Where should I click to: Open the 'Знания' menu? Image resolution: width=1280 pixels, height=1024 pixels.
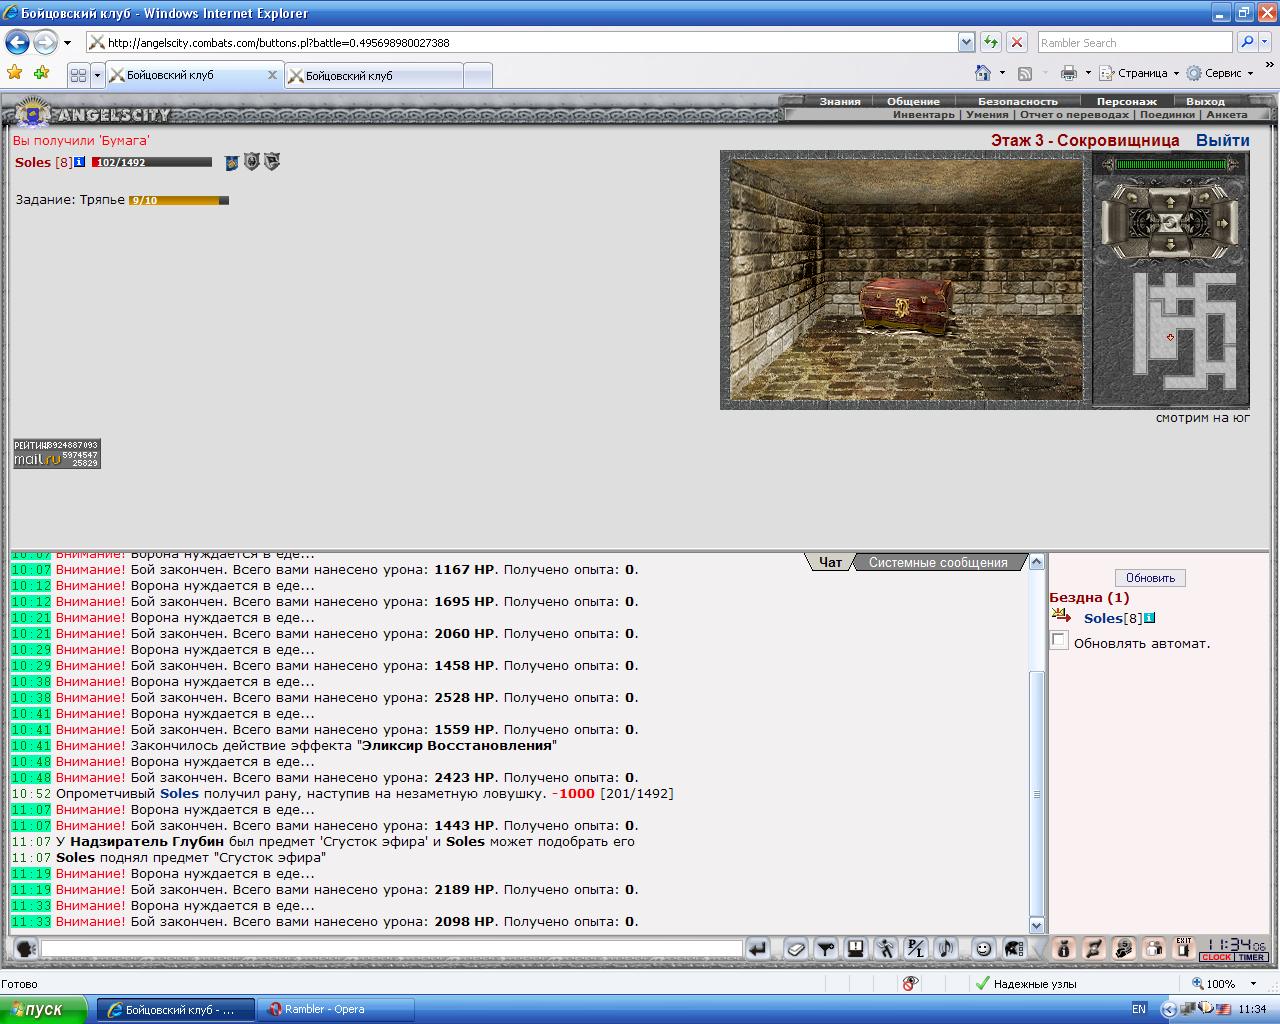tap(840, 101)
